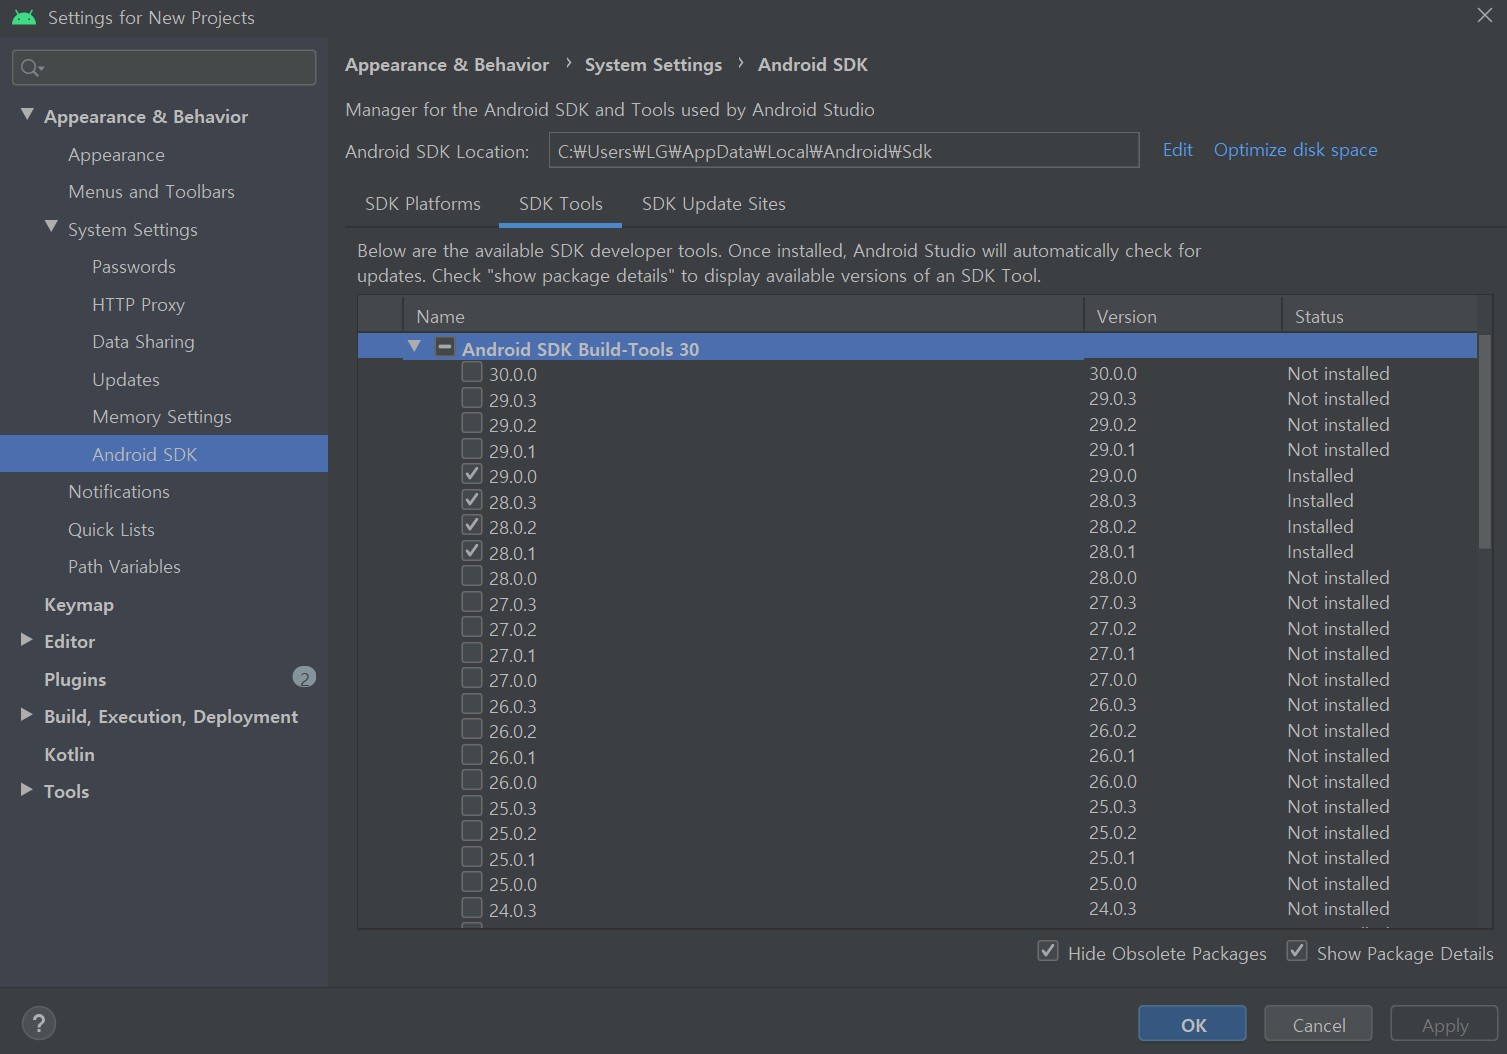This screenshot has width=1507, height=1054.
Task: Open the Keymap settings page
Action: click(78, 605)
